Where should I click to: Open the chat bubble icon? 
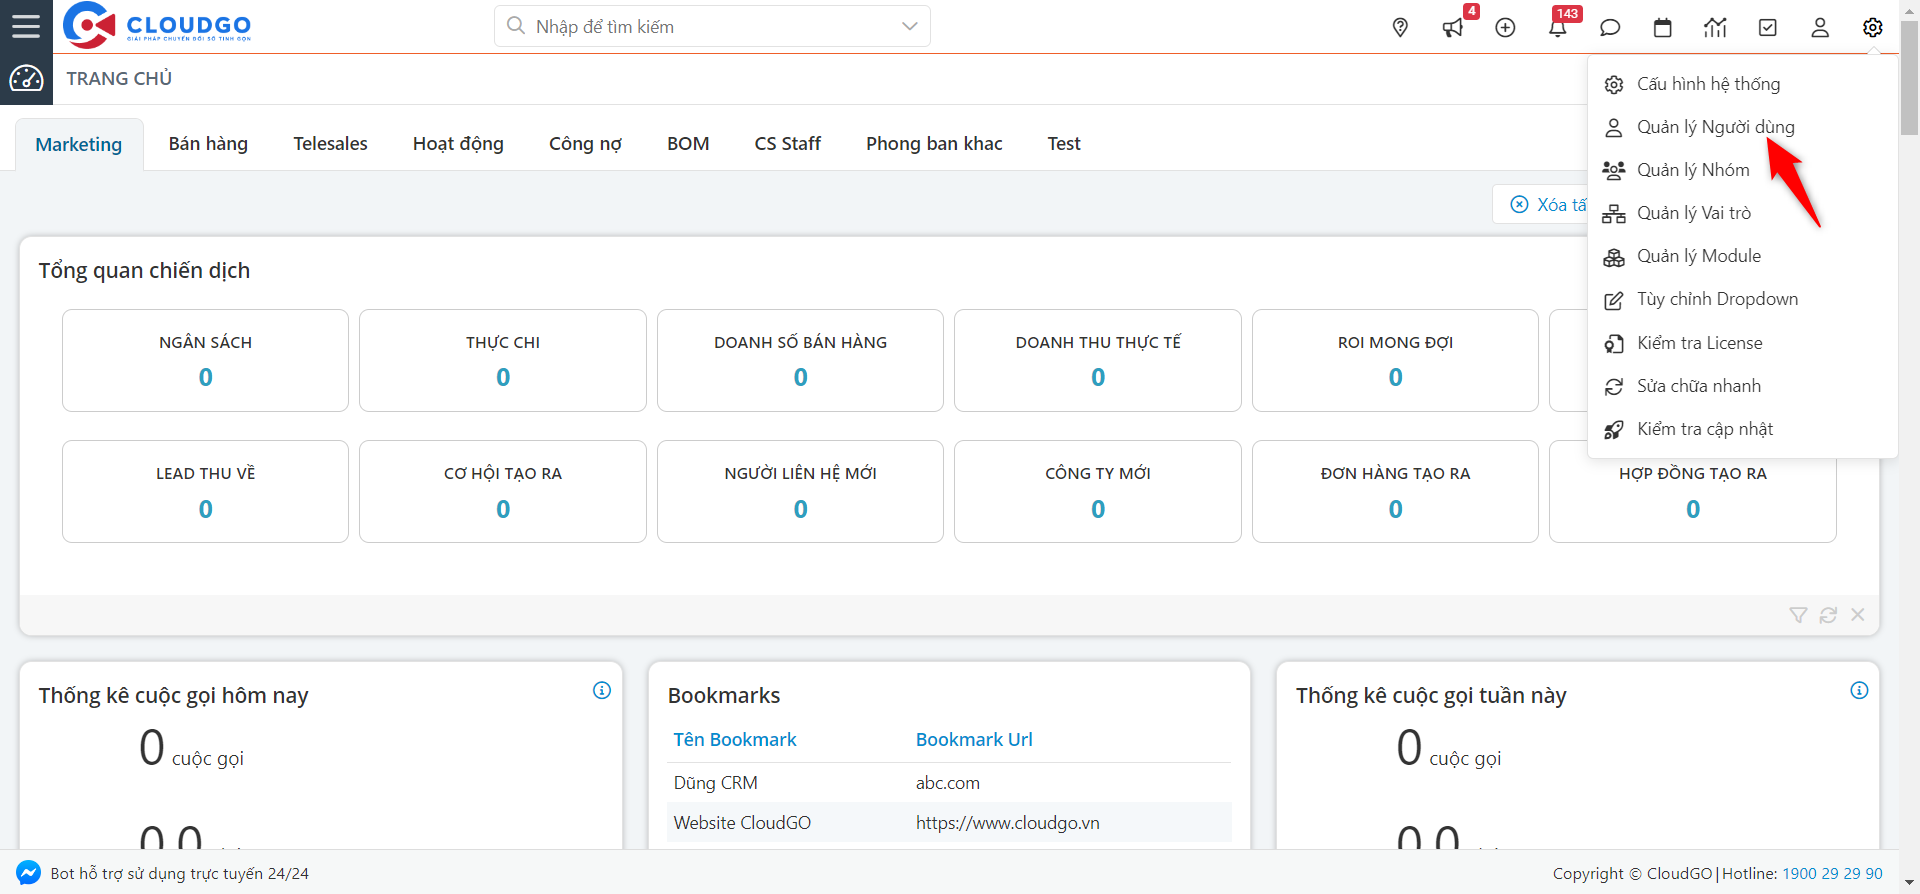pos(1610,28)
